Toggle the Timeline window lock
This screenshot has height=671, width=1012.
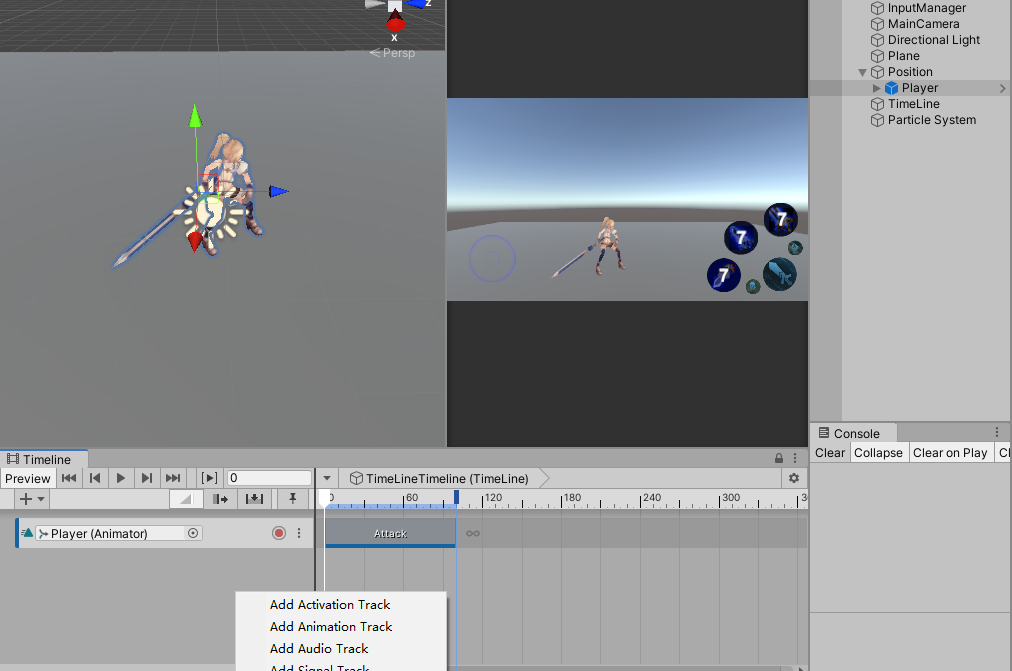(x=779, y=458)
